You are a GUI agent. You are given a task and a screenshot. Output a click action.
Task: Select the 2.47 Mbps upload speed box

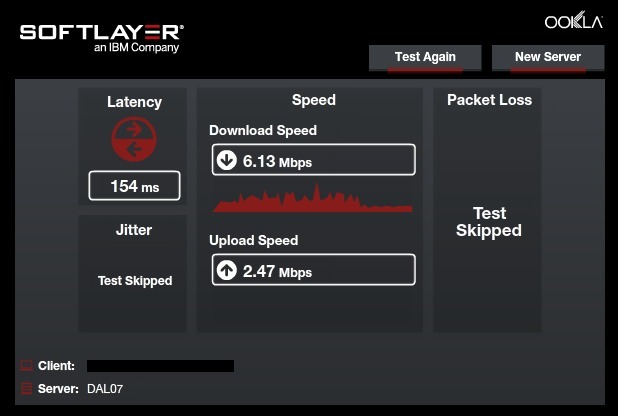tap(314, 270)
